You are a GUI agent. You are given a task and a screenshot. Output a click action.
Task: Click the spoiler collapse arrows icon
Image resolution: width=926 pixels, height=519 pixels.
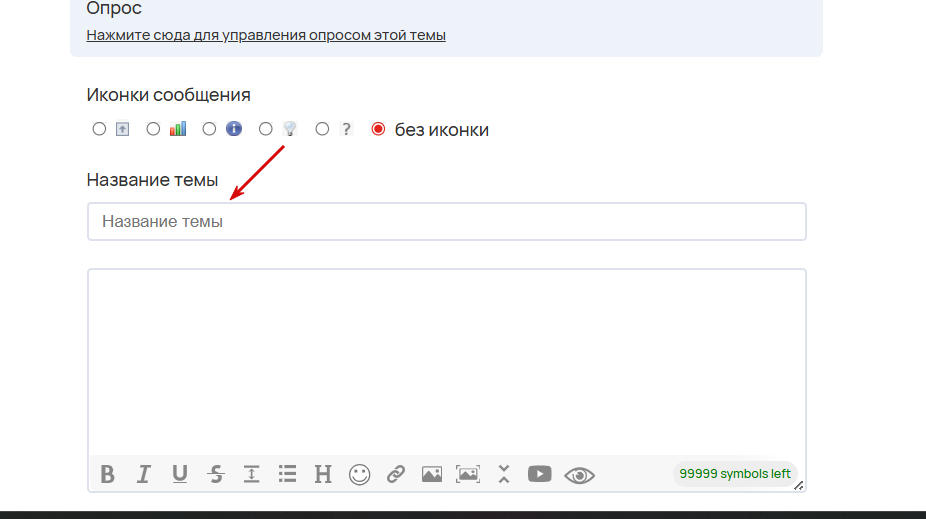504,474
